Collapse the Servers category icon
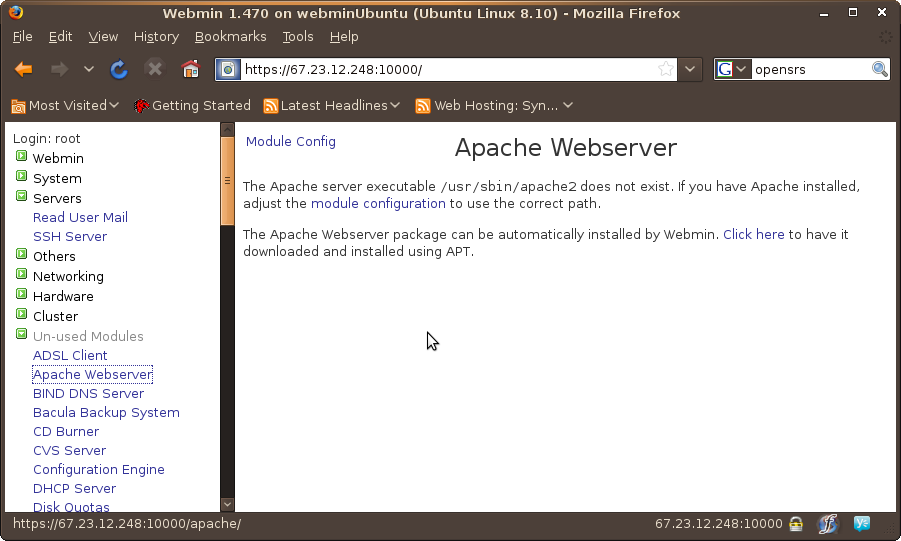The height and width of the screenshot is (541, 901). [21, 196]
